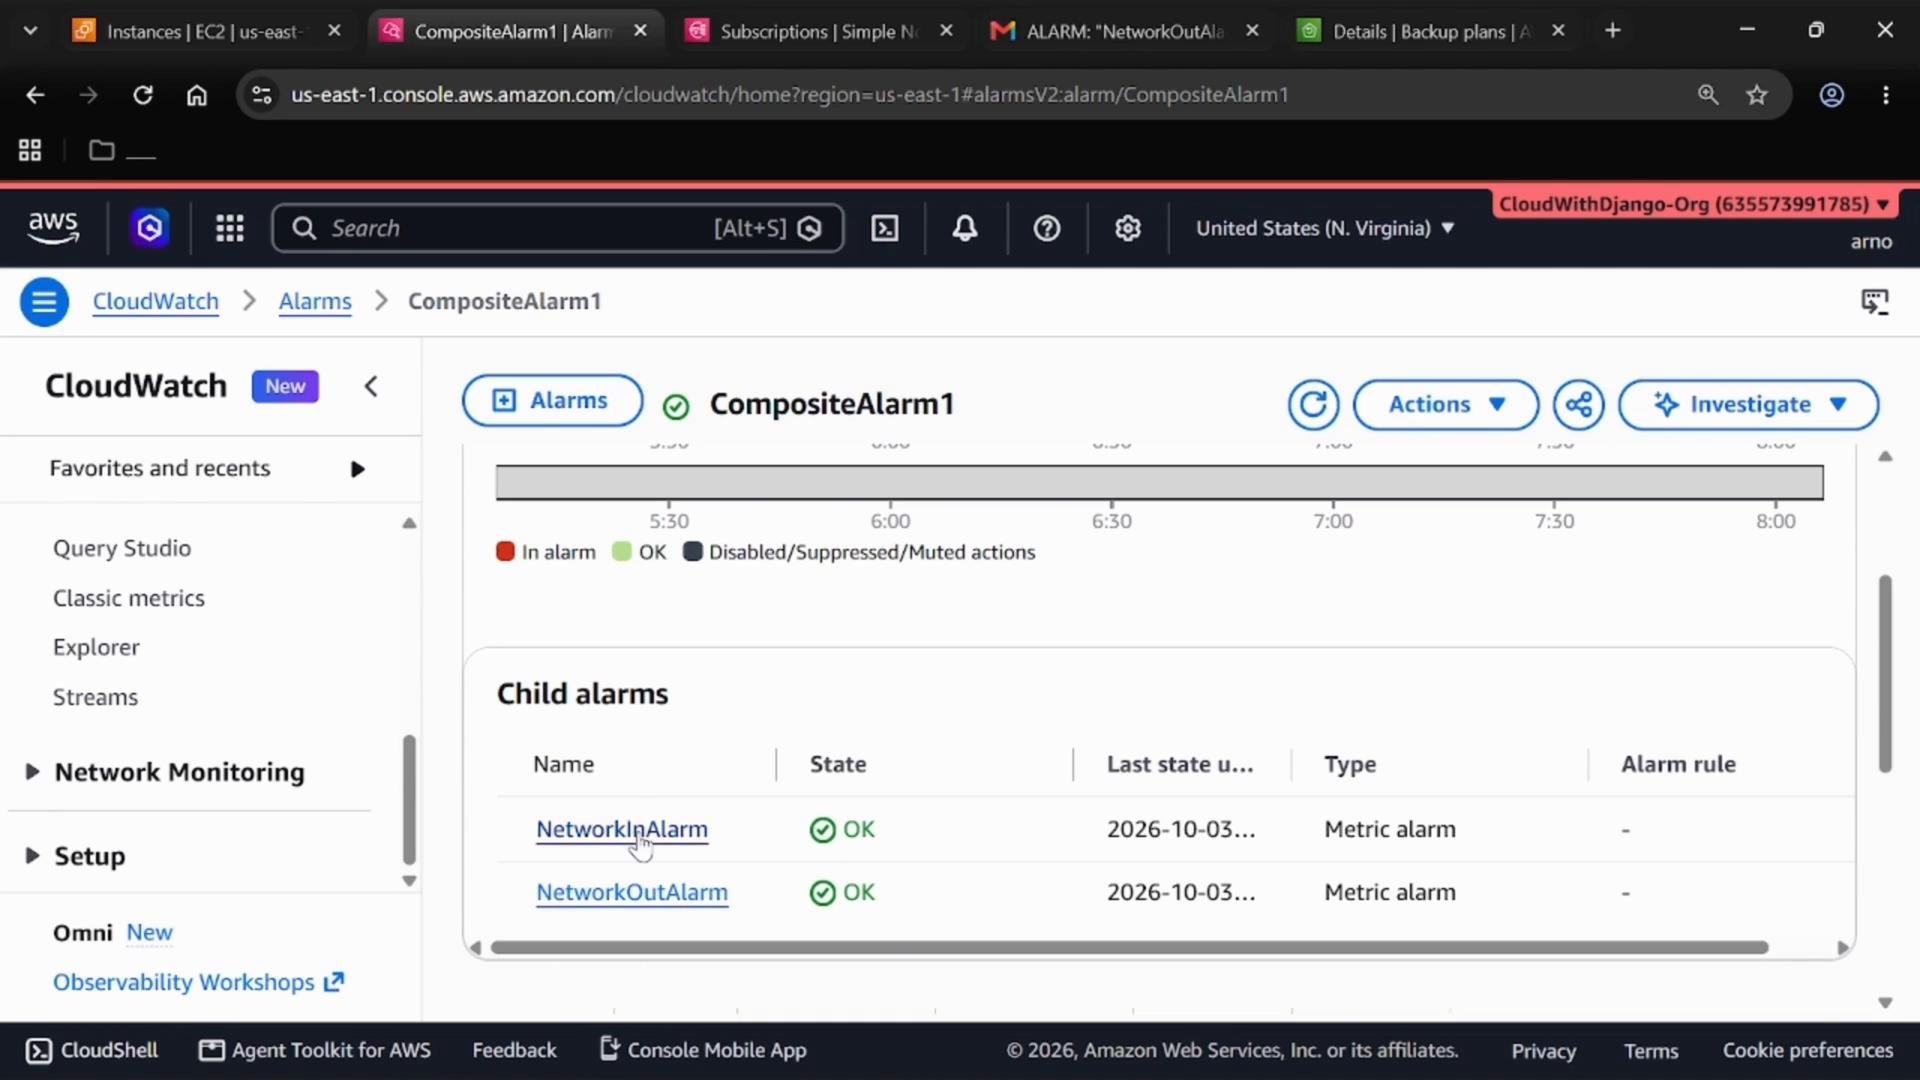Open the AWS console settings gear
This screenshot has height=1080, width=1920.
coord(1128,228)
